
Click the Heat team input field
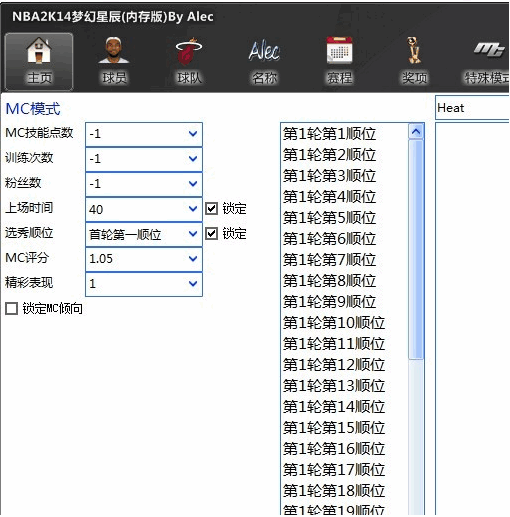coord(472,108)
